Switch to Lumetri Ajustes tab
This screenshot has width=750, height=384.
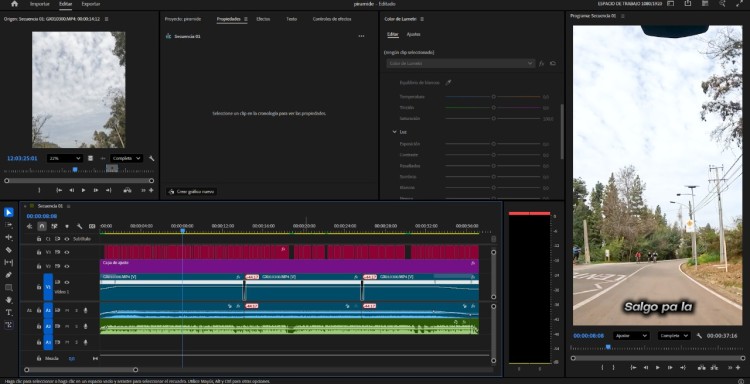click(x=413, y=34)
